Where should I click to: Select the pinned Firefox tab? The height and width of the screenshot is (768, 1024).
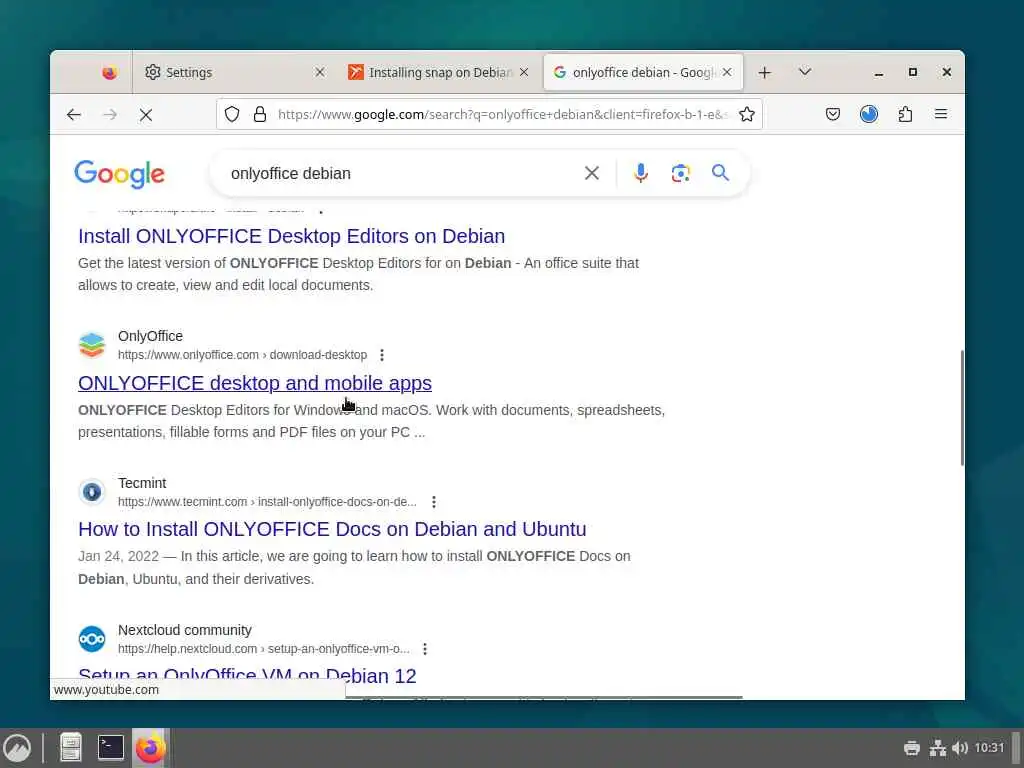[110, 72]
